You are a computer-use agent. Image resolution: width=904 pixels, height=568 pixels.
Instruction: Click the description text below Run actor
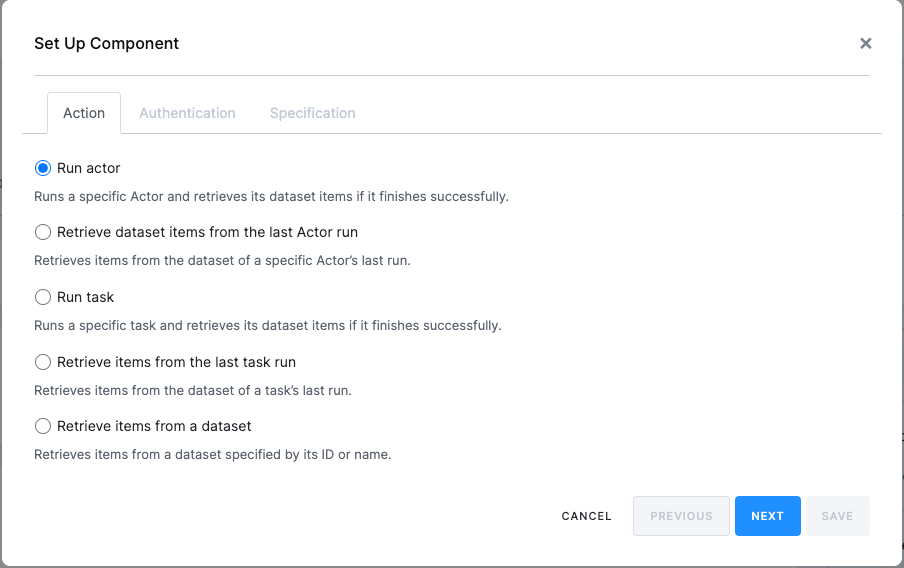[271, 196]
